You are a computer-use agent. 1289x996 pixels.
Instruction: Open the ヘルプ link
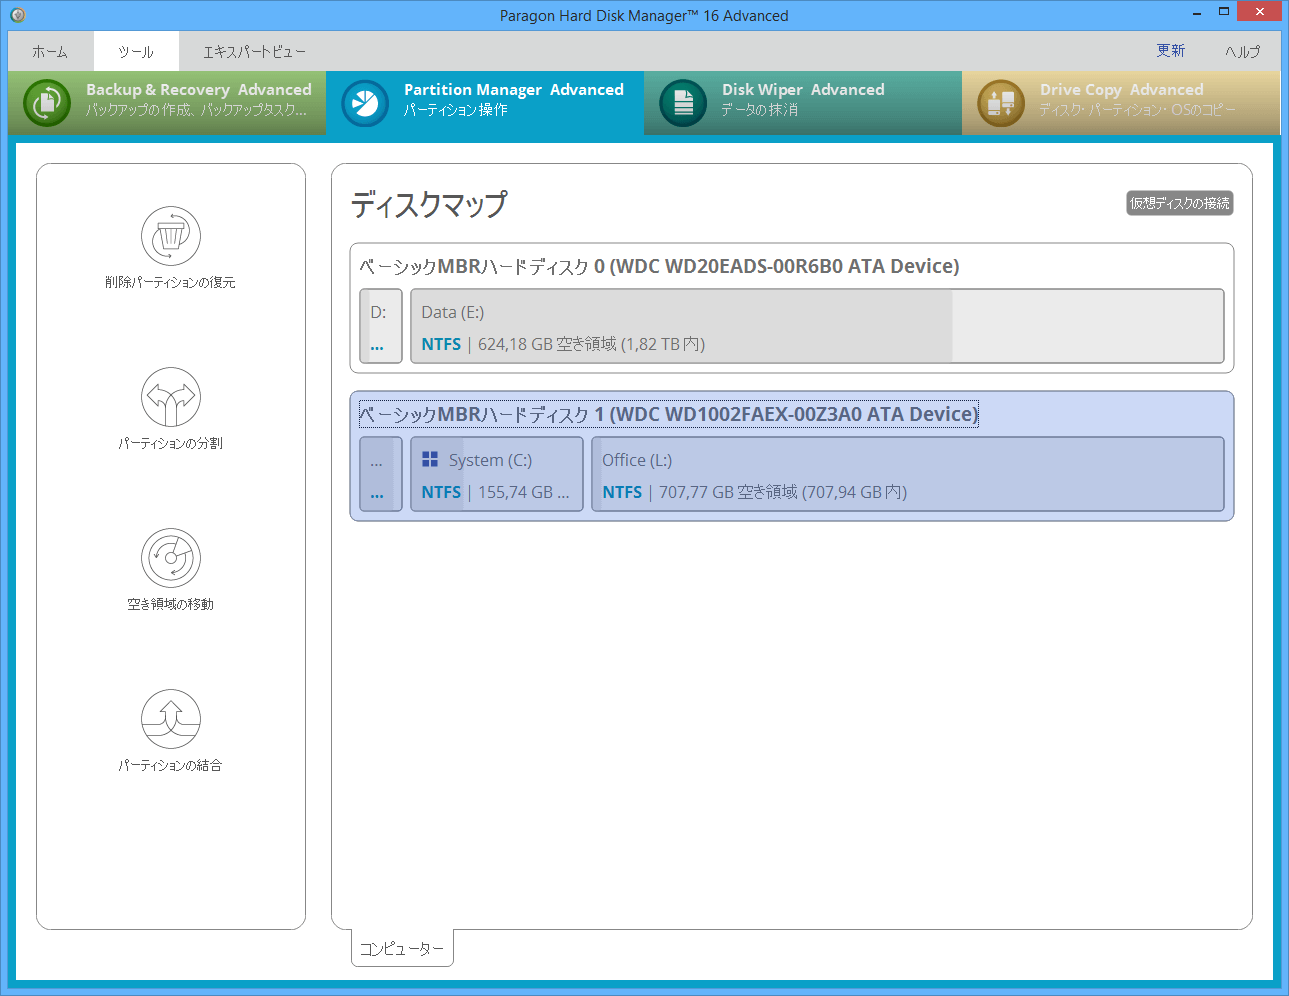pyautogui.click(x=1242, y=52)
